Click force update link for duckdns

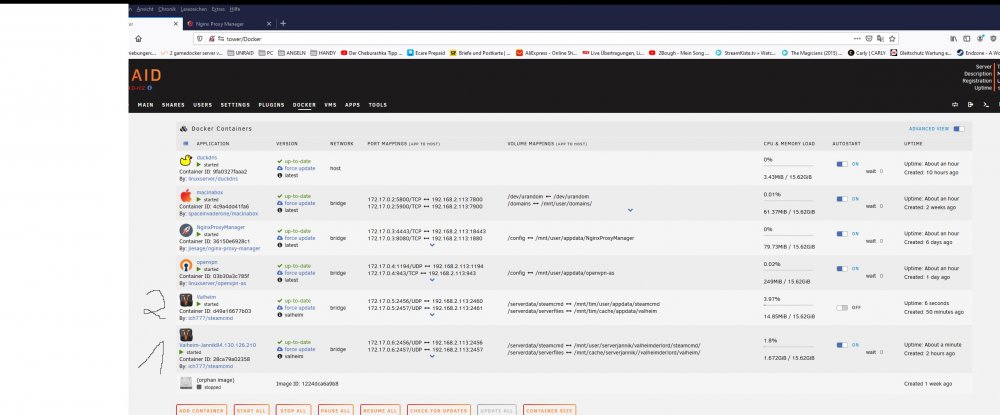coord(300,168)
